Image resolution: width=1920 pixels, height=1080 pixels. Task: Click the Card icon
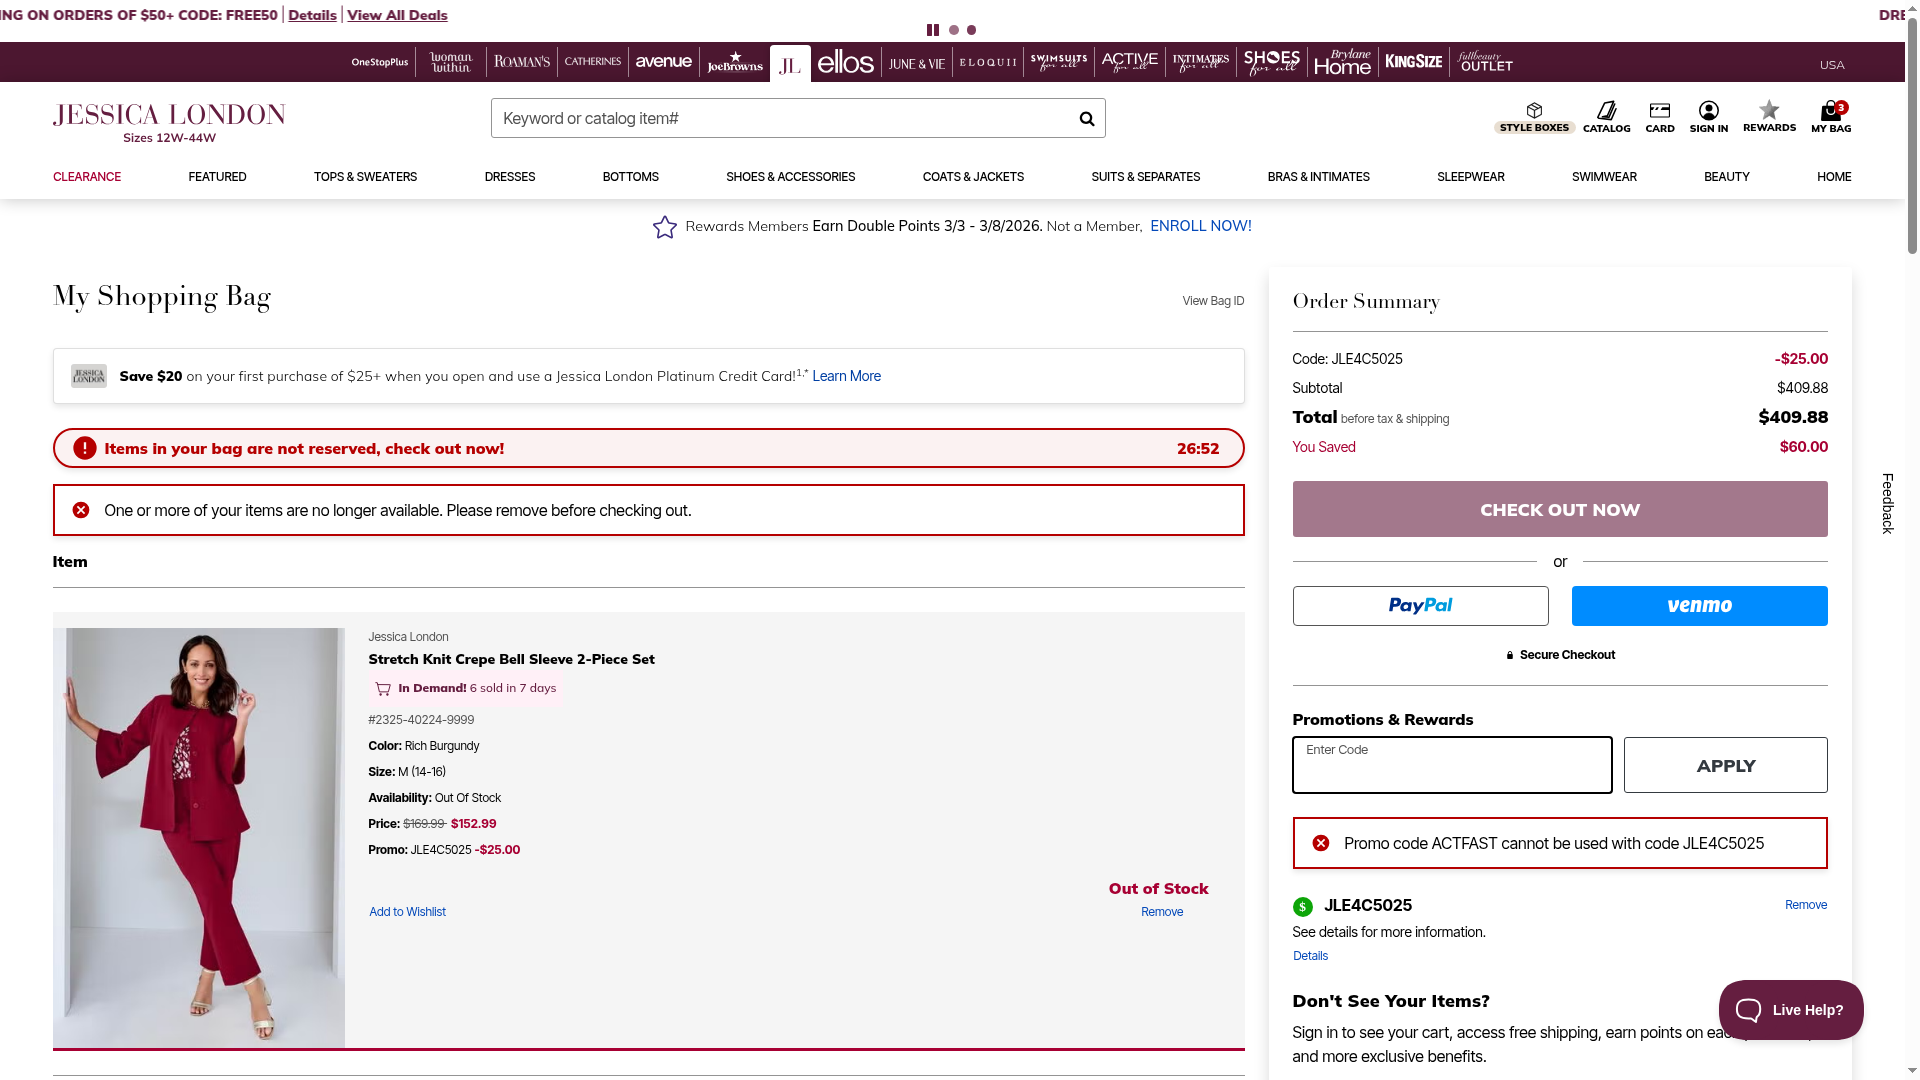coord(1659,117)
